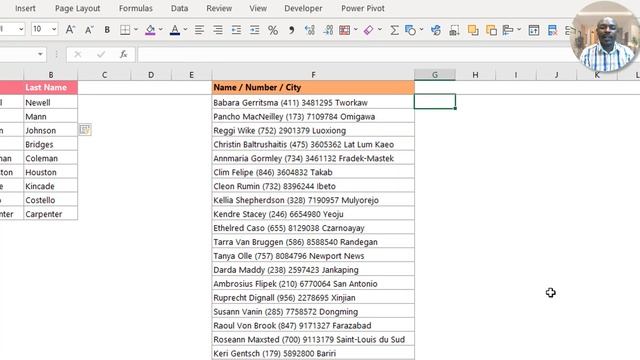
Task: Select cell 'Ruprecht Dignall (956) 2278695 Xinjian'
Action: (x=313, y=298)
